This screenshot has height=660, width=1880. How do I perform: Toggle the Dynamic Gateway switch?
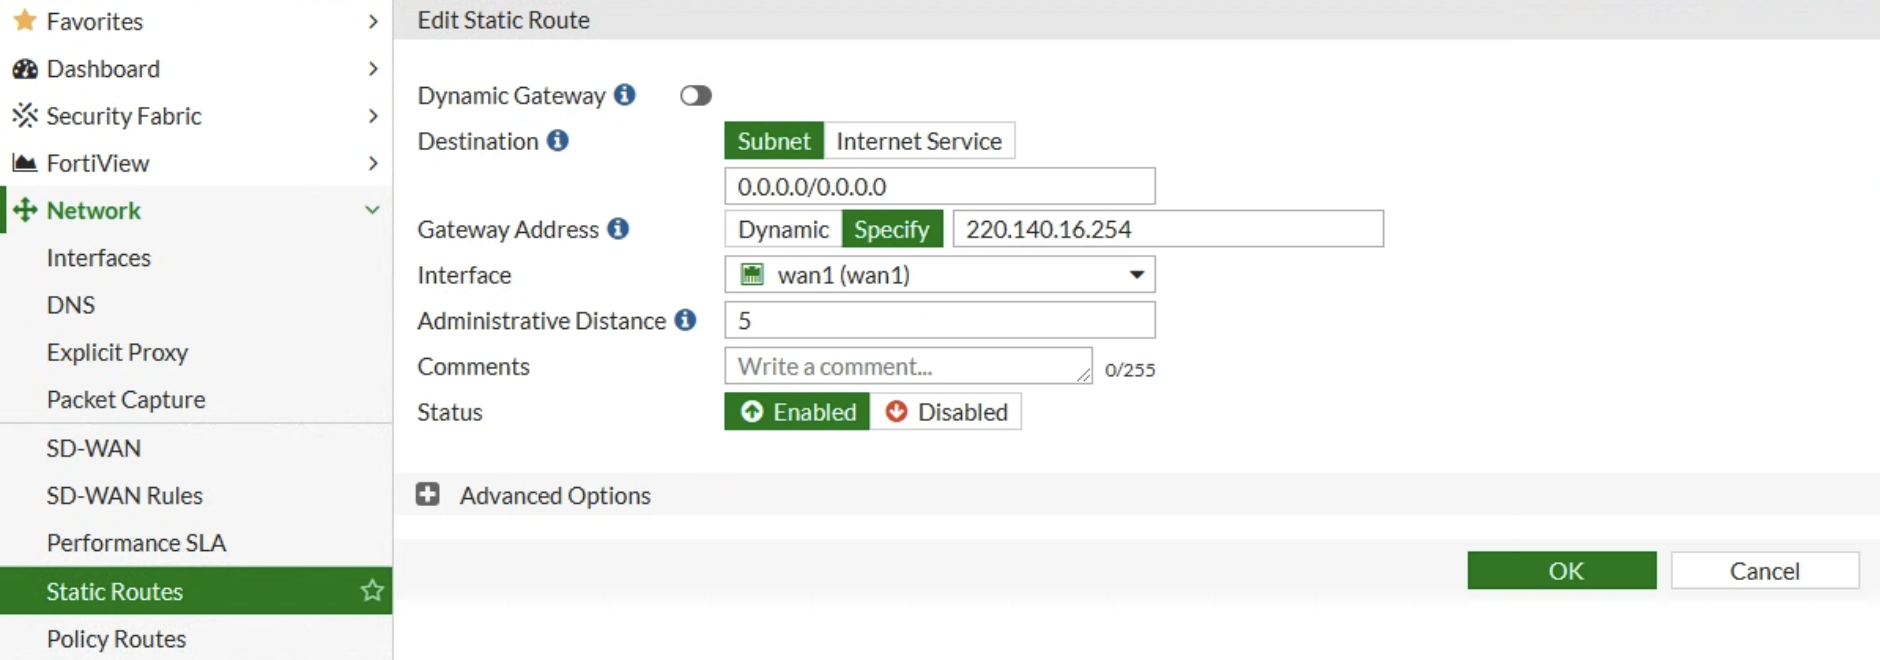pyautogui.click(x=695, y=96)
